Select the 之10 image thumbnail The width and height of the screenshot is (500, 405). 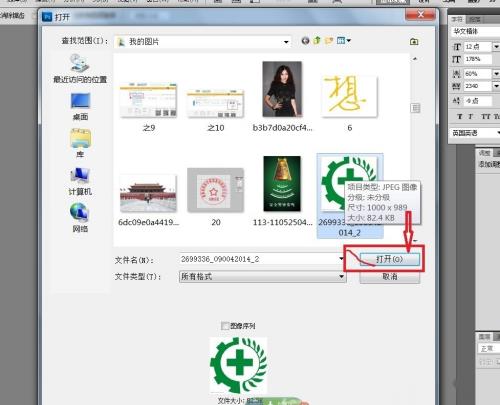coord(216,103)
